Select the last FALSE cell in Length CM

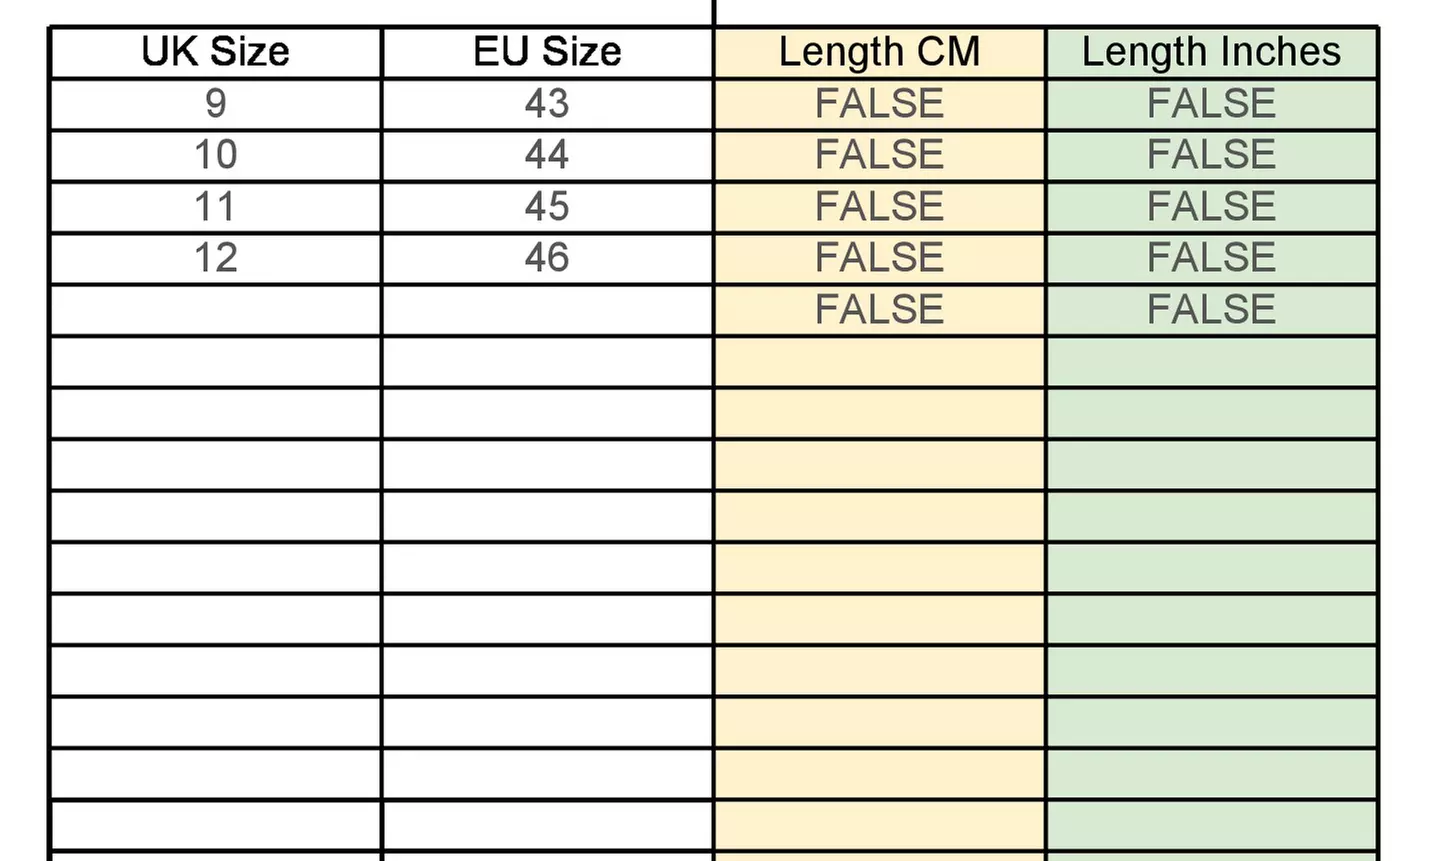pyautogui.click(x=879, y=310)
